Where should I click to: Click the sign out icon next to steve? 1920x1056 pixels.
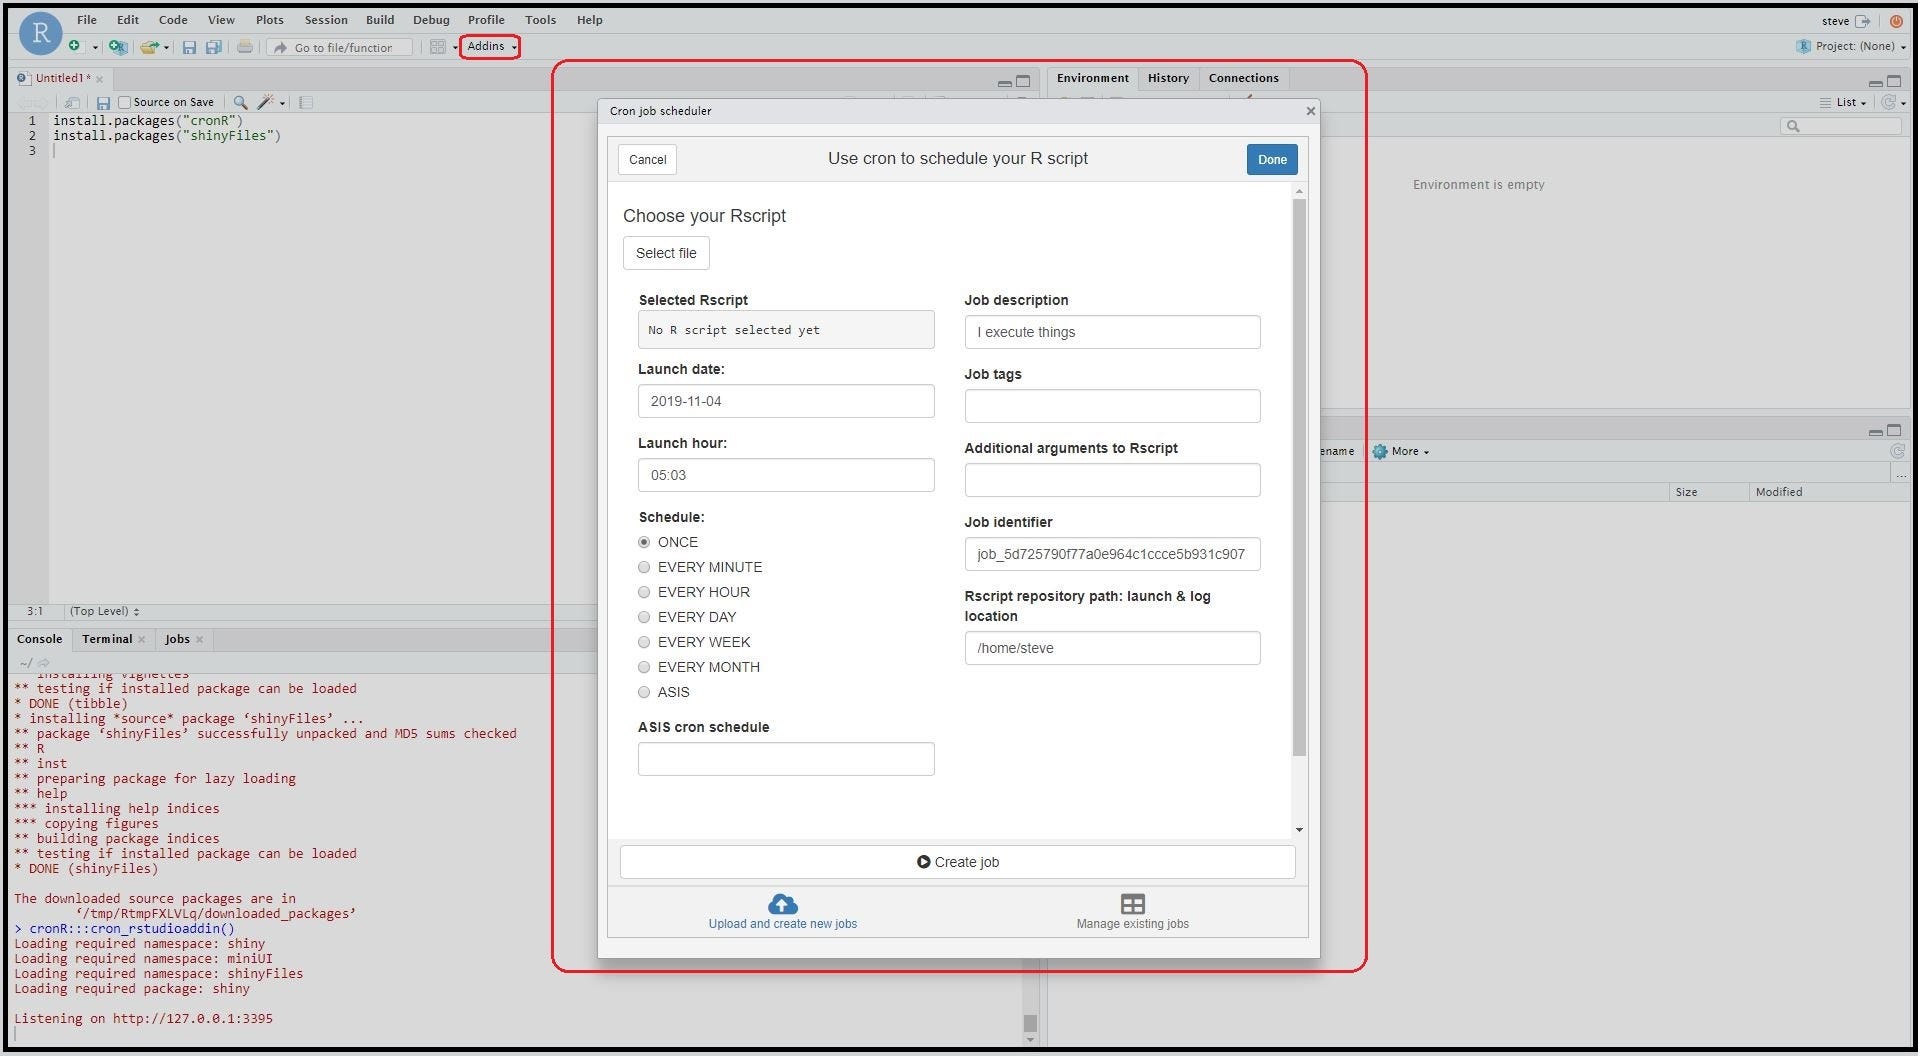point(1862,21)
